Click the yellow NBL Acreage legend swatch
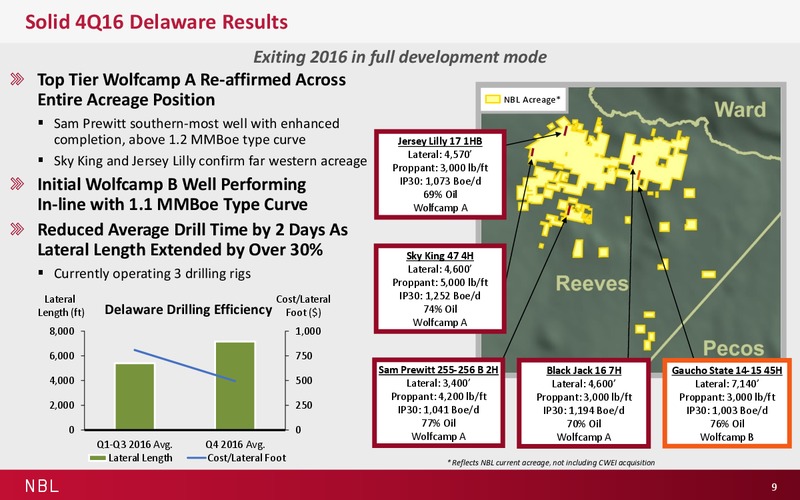 pos(492,99)
